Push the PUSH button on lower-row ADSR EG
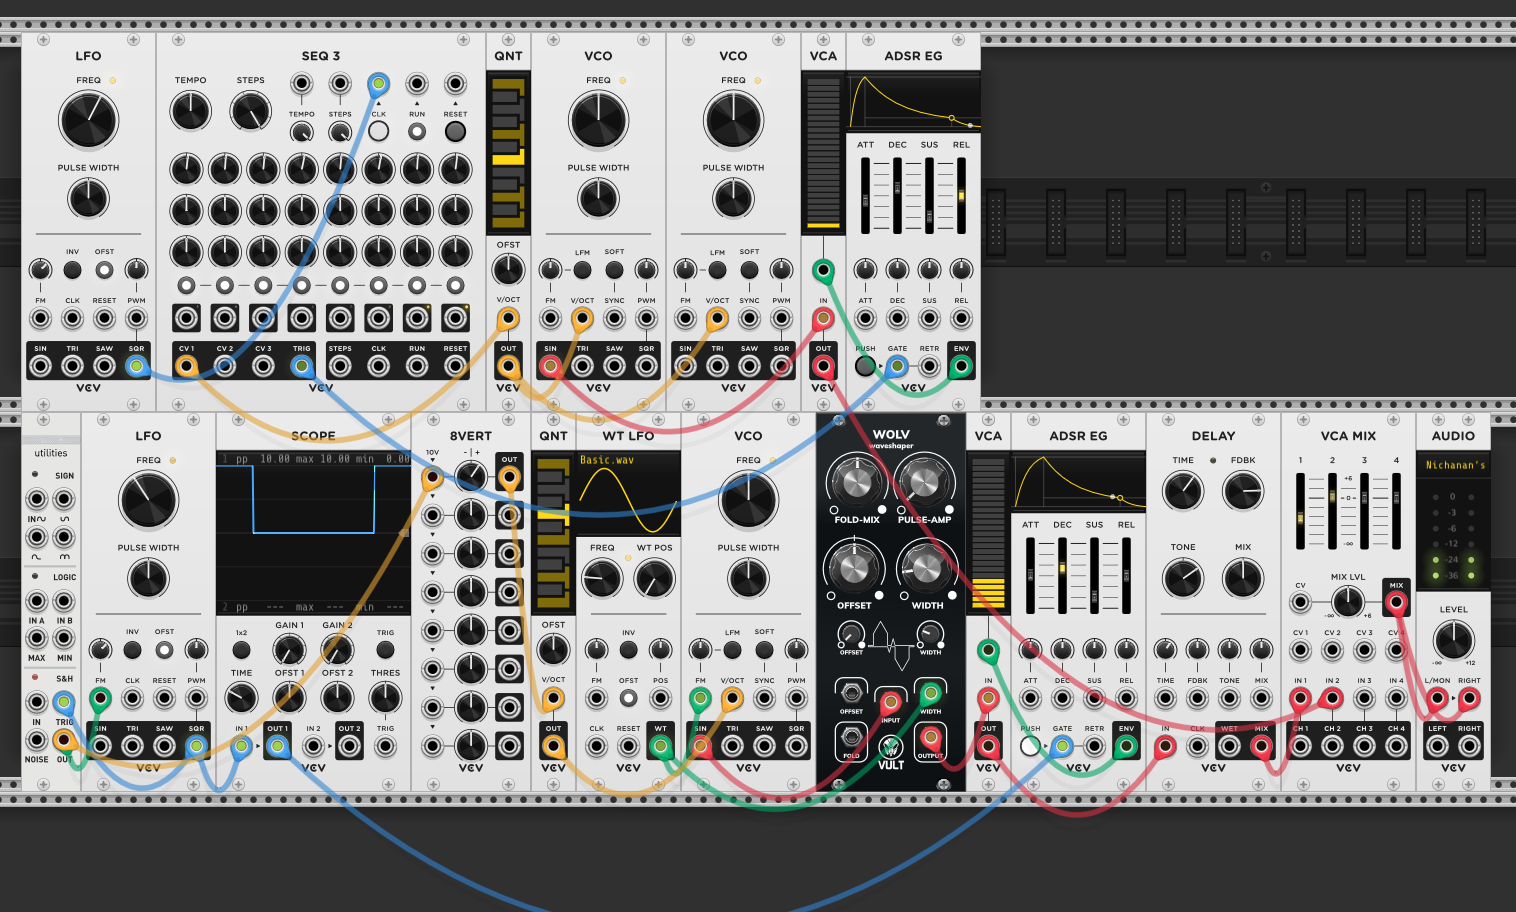Screen dimensions: 1516x912 pos(1030,746)
